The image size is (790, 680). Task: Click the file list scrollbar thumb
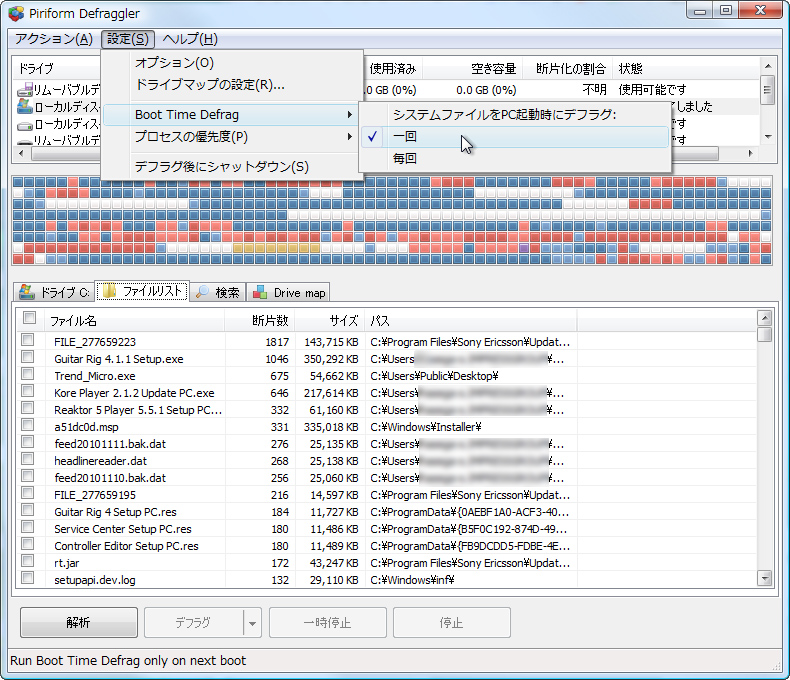[765, 334]
